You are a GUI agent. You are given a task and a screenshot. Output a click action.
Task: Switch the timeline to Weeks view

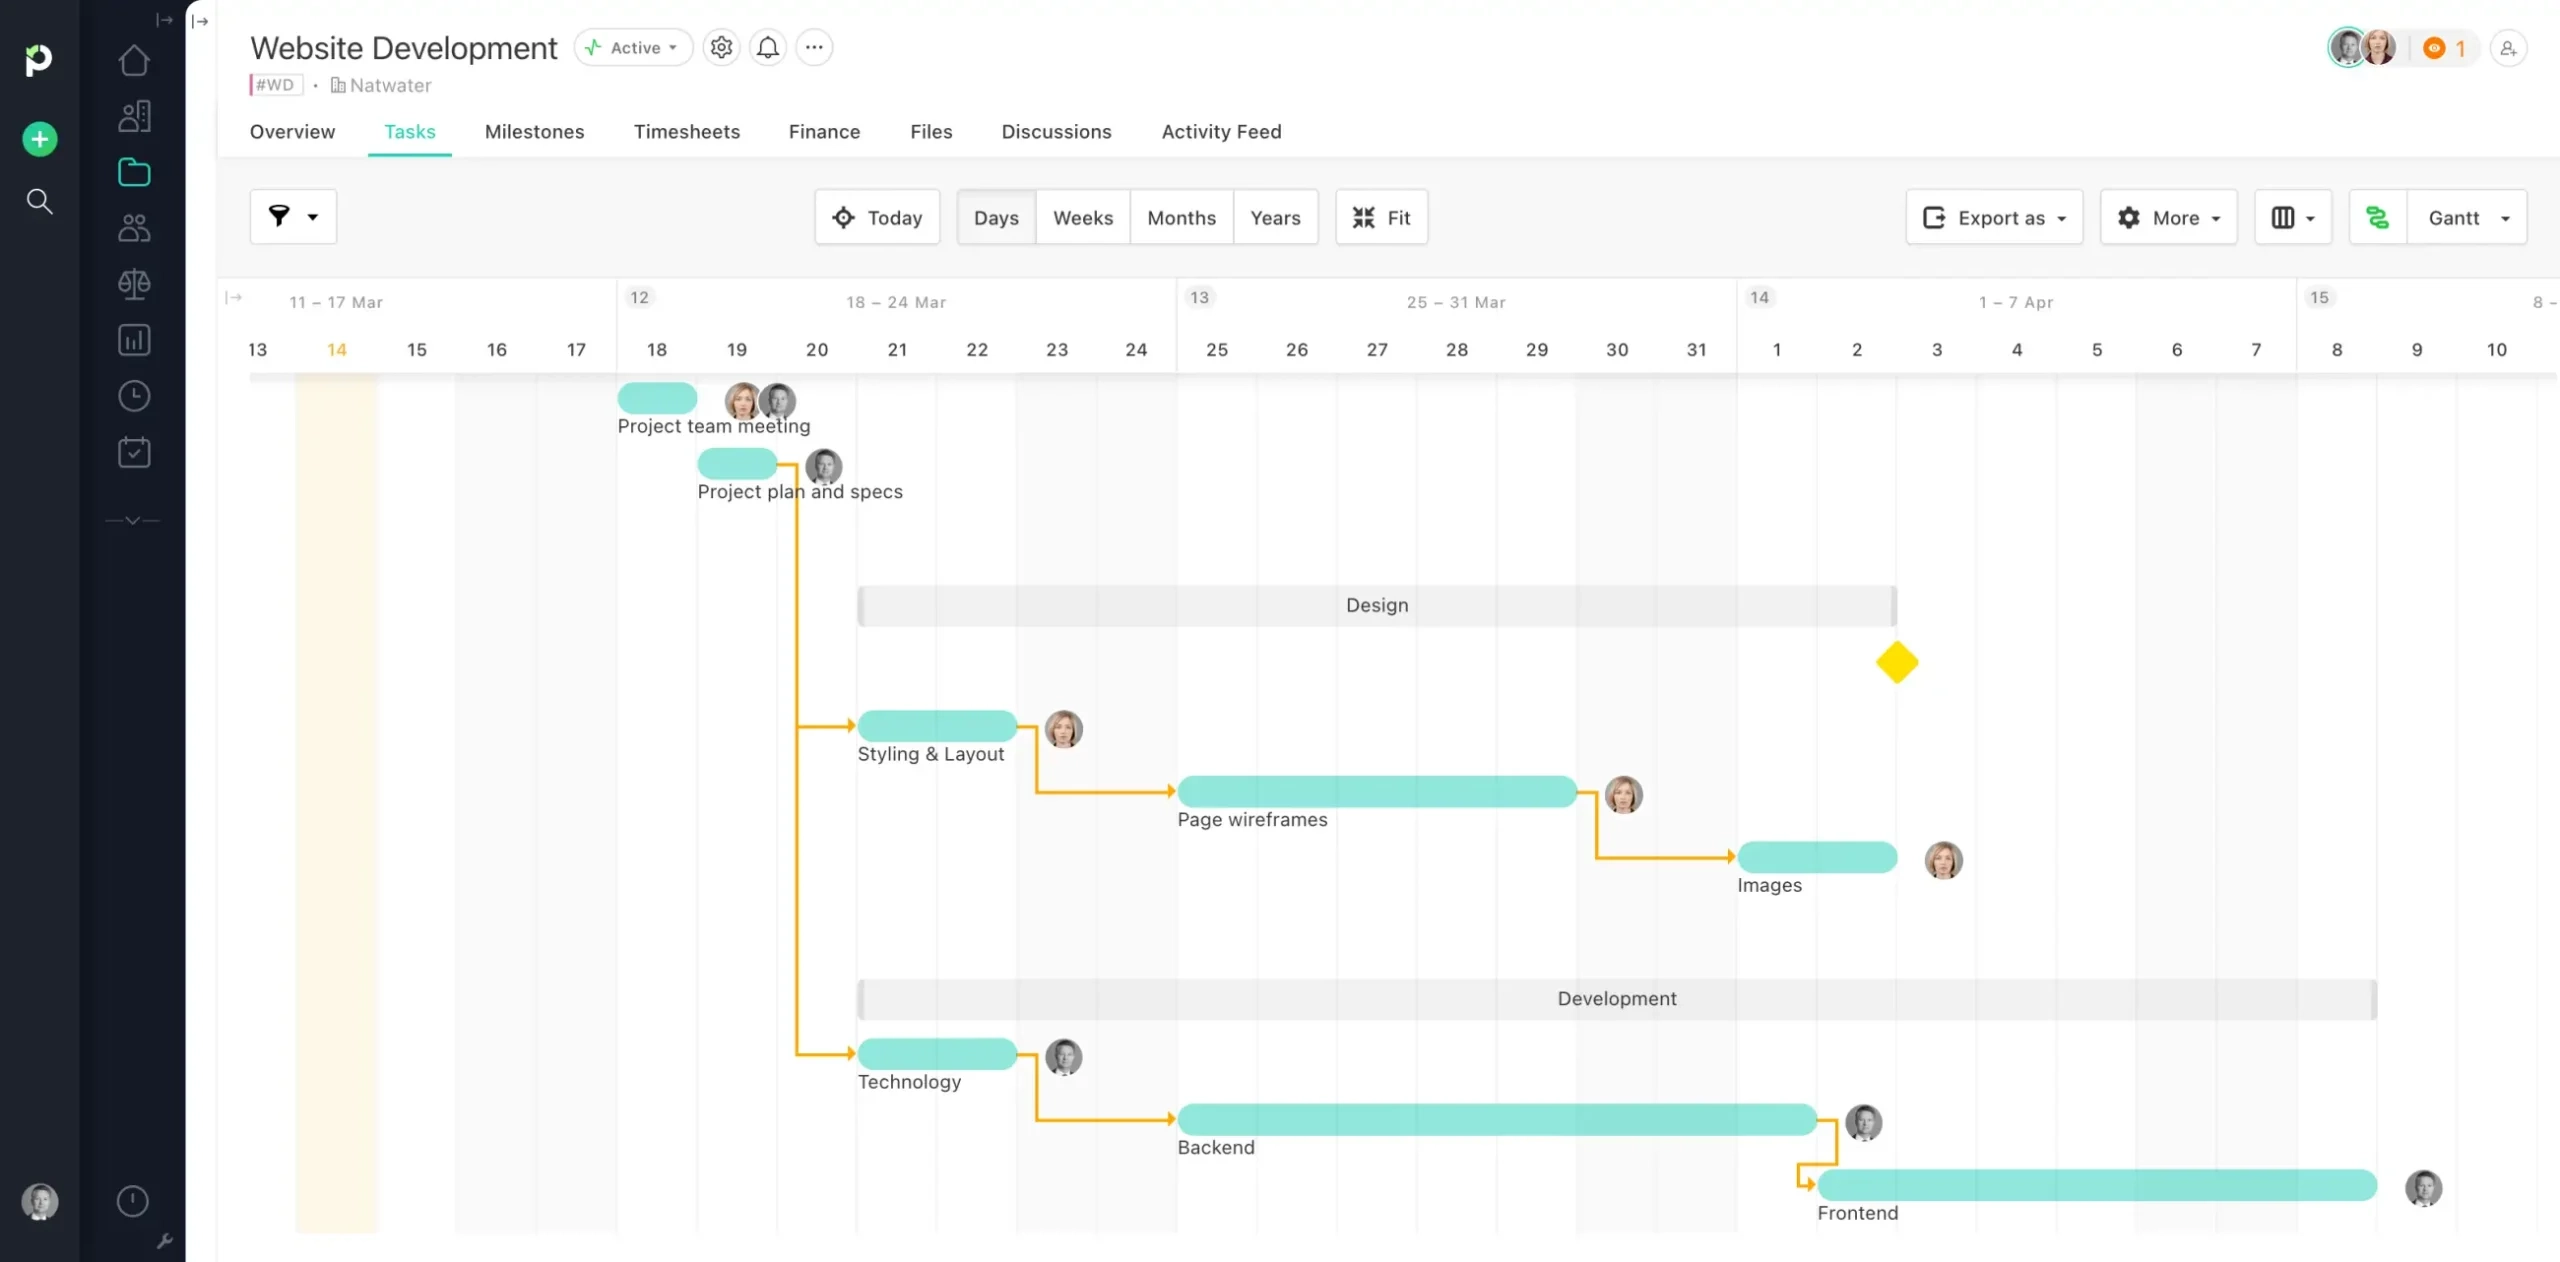(x=1082, y=217)
